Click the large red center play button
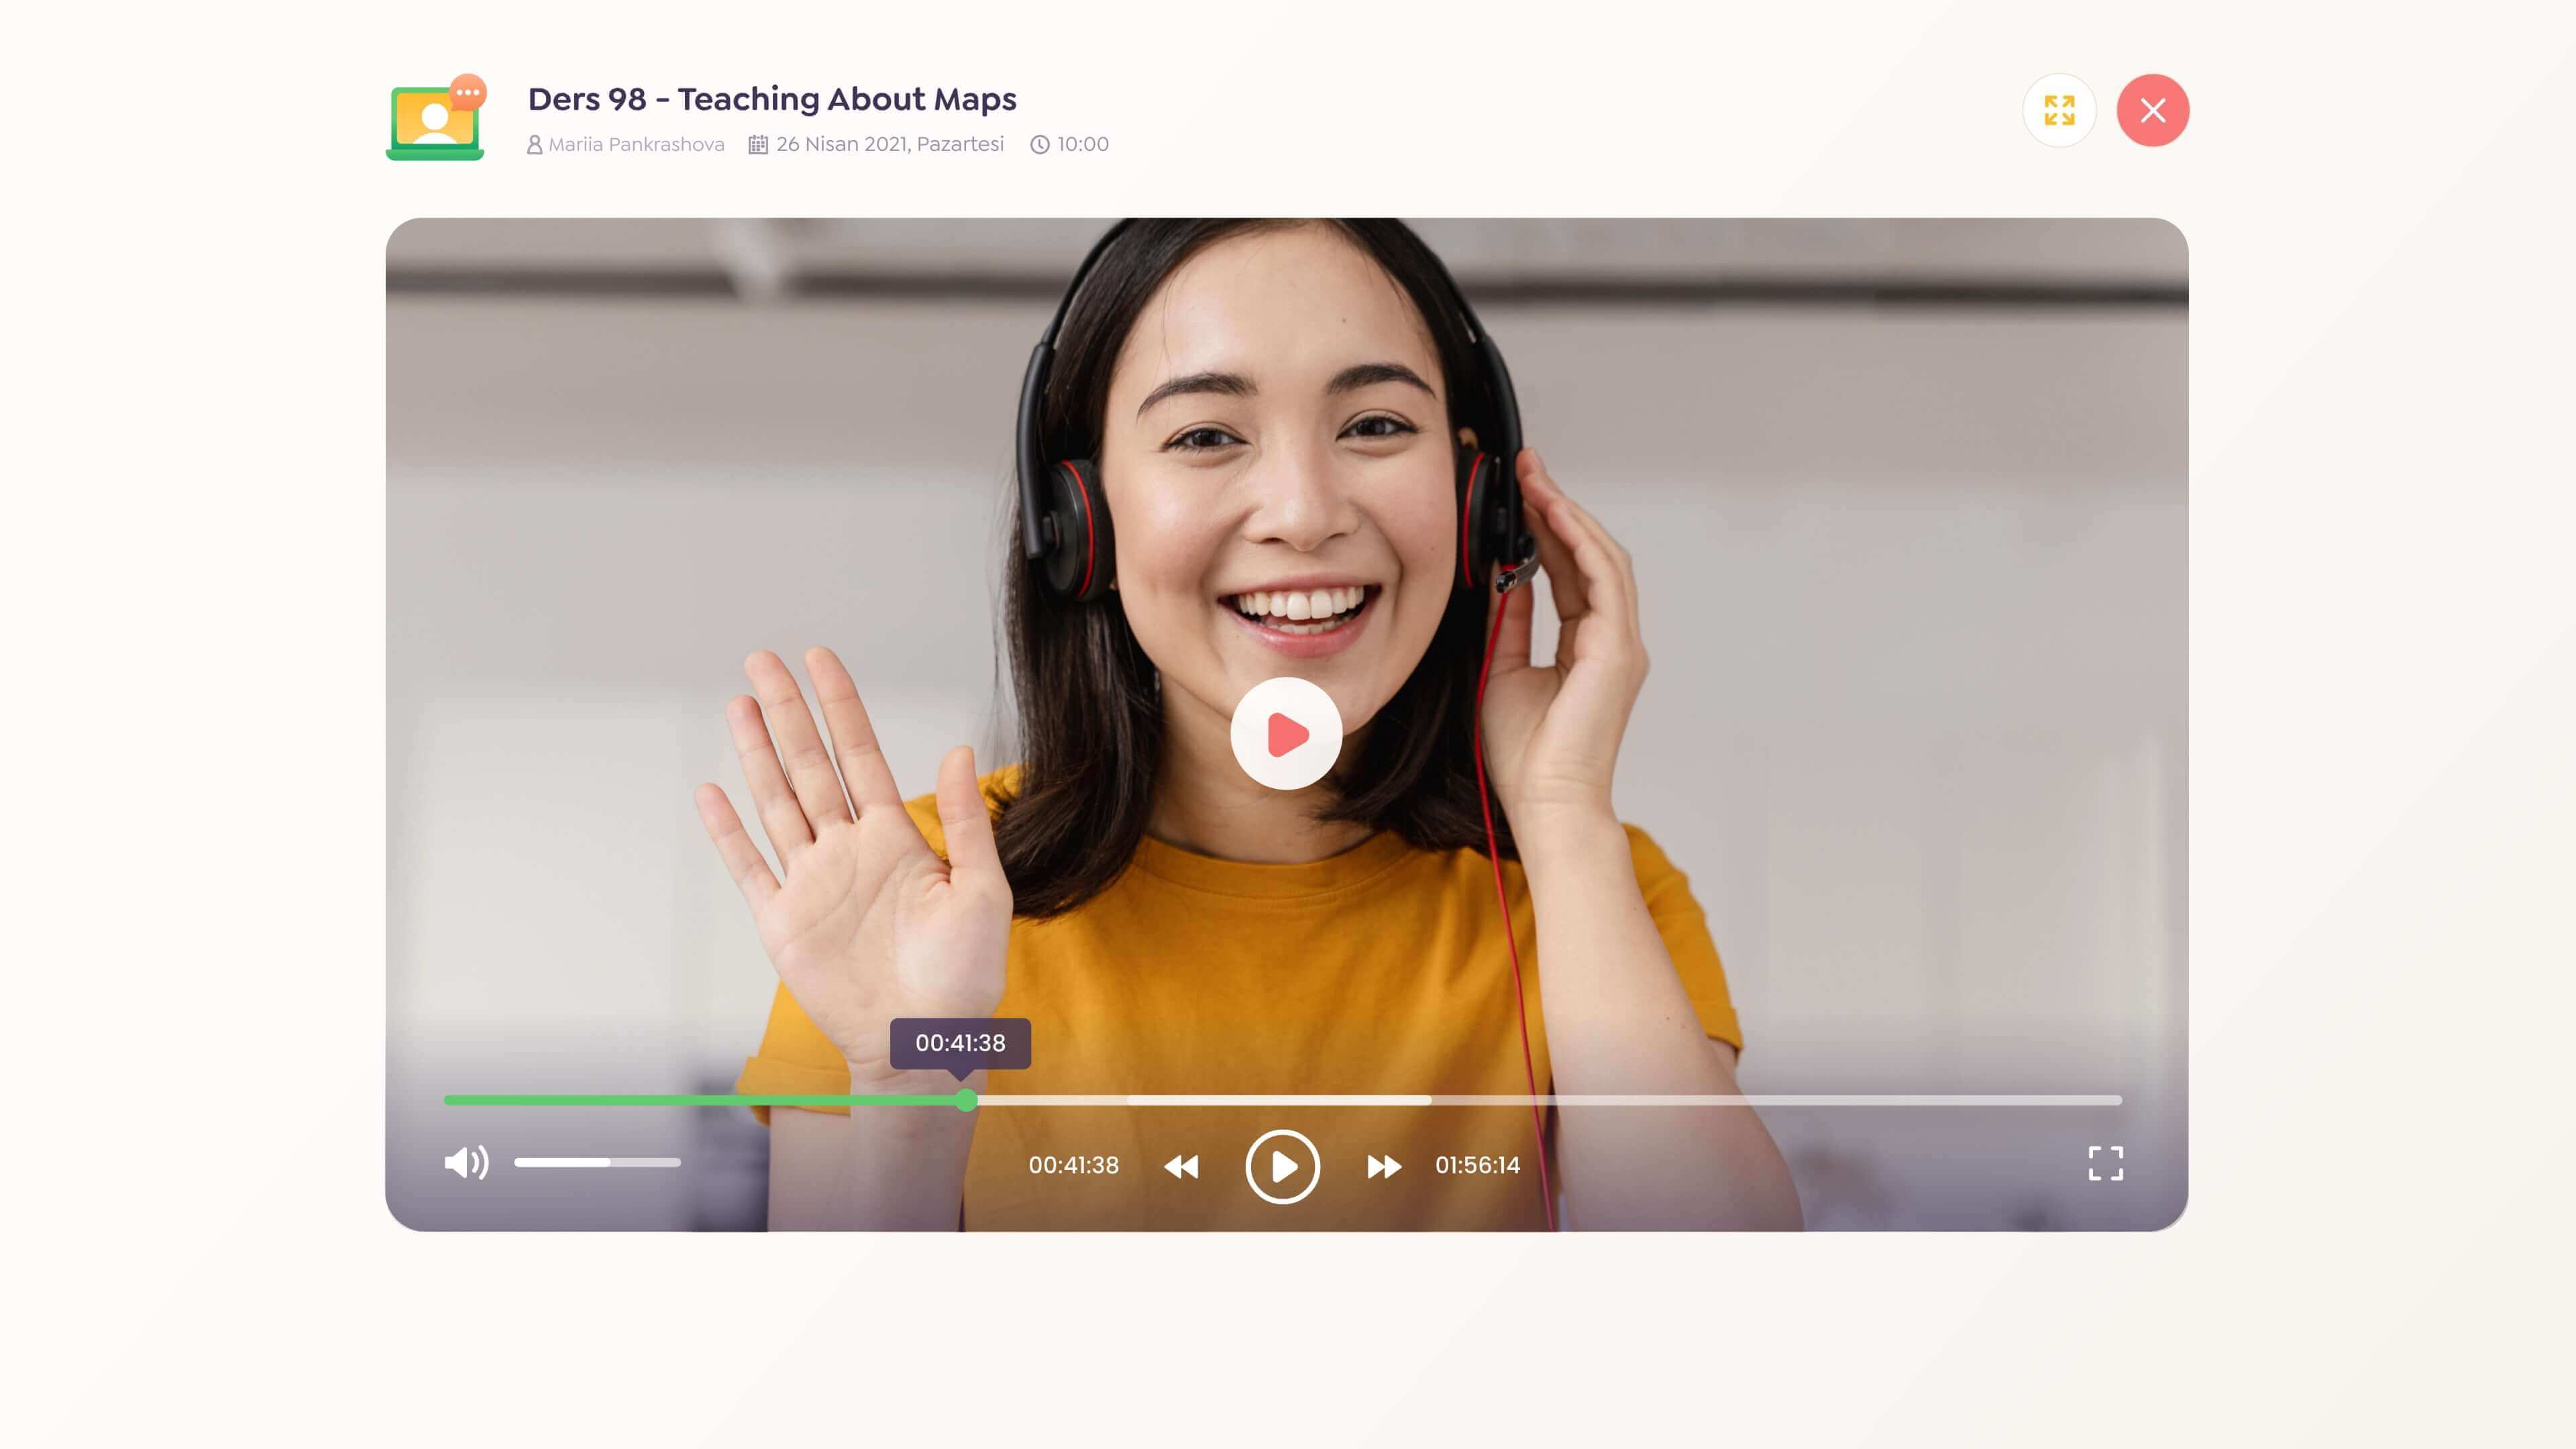This screenshot has width=2576, height=1449. pyautogui.click(x=1286, y=734)
